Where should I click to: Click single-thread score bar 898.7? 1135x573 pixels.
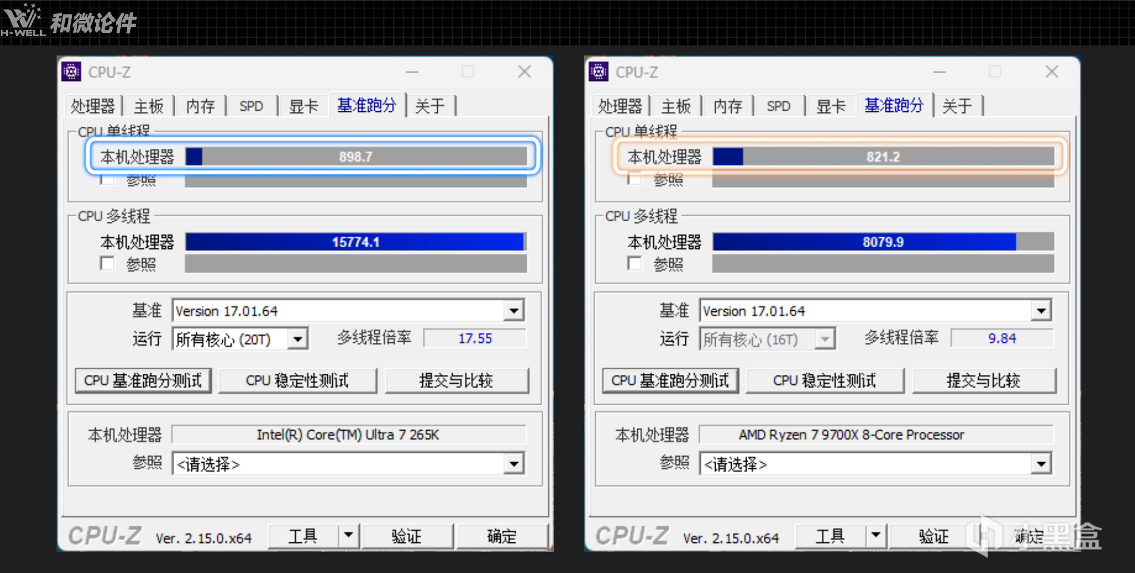356,156
